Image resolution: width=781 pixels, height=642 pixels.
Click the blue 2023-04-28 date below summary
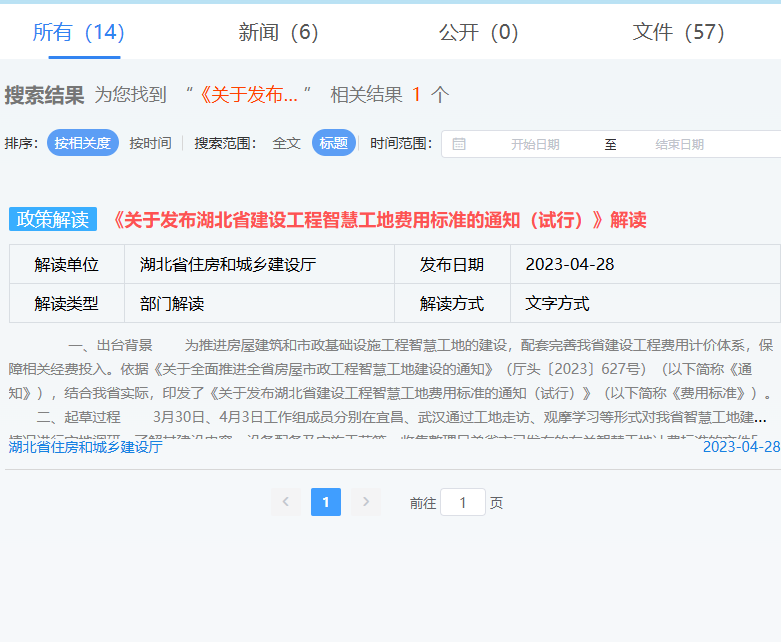coord(740,447)
